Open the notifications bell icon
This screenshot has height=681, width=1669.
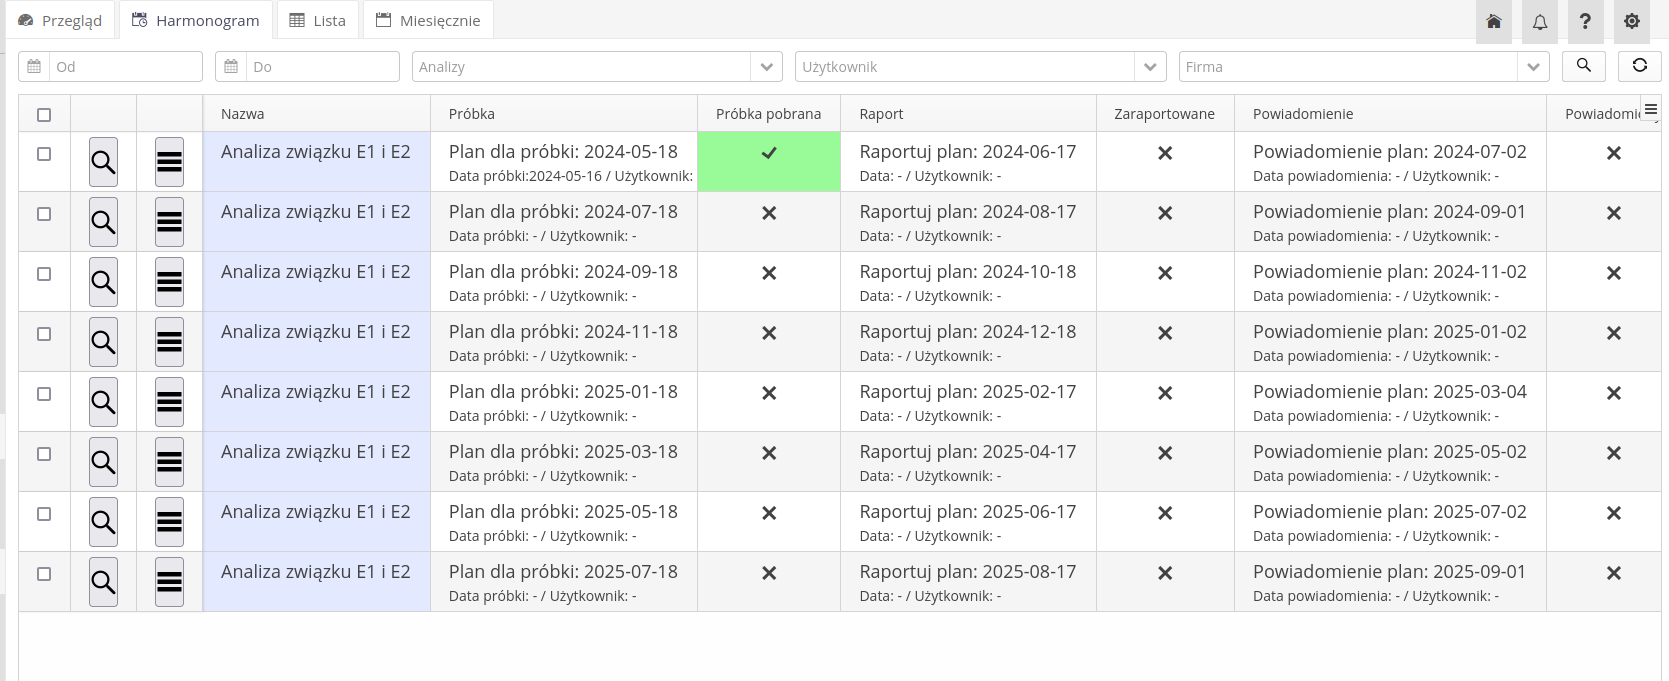[x=1540, y=22]
